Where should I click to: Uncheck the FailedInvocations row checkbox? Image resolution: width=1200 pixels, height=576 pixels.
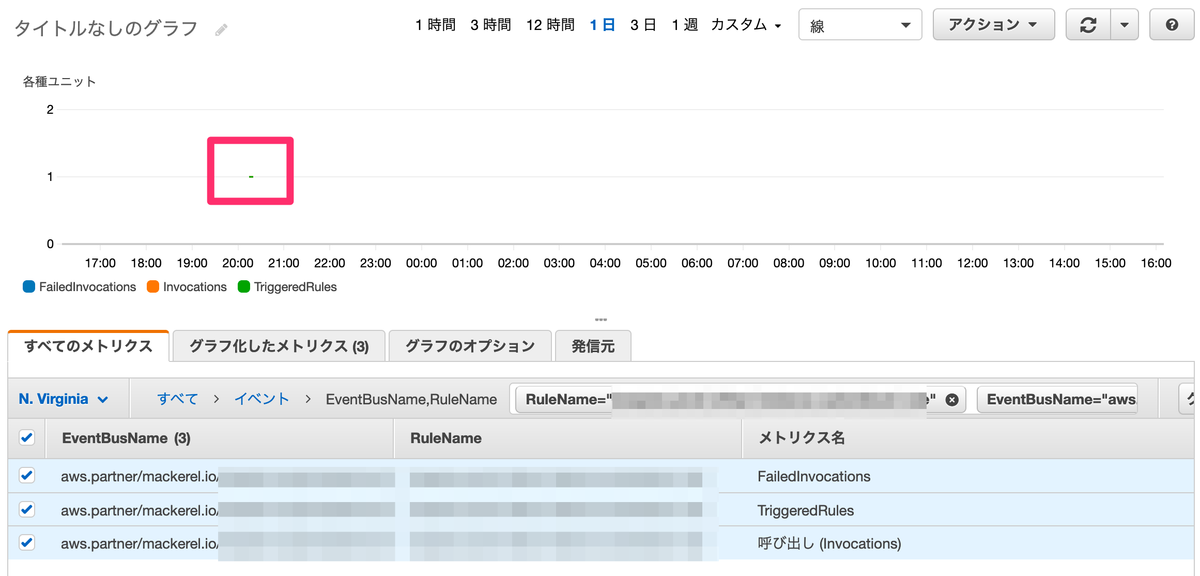pos(26,476)
